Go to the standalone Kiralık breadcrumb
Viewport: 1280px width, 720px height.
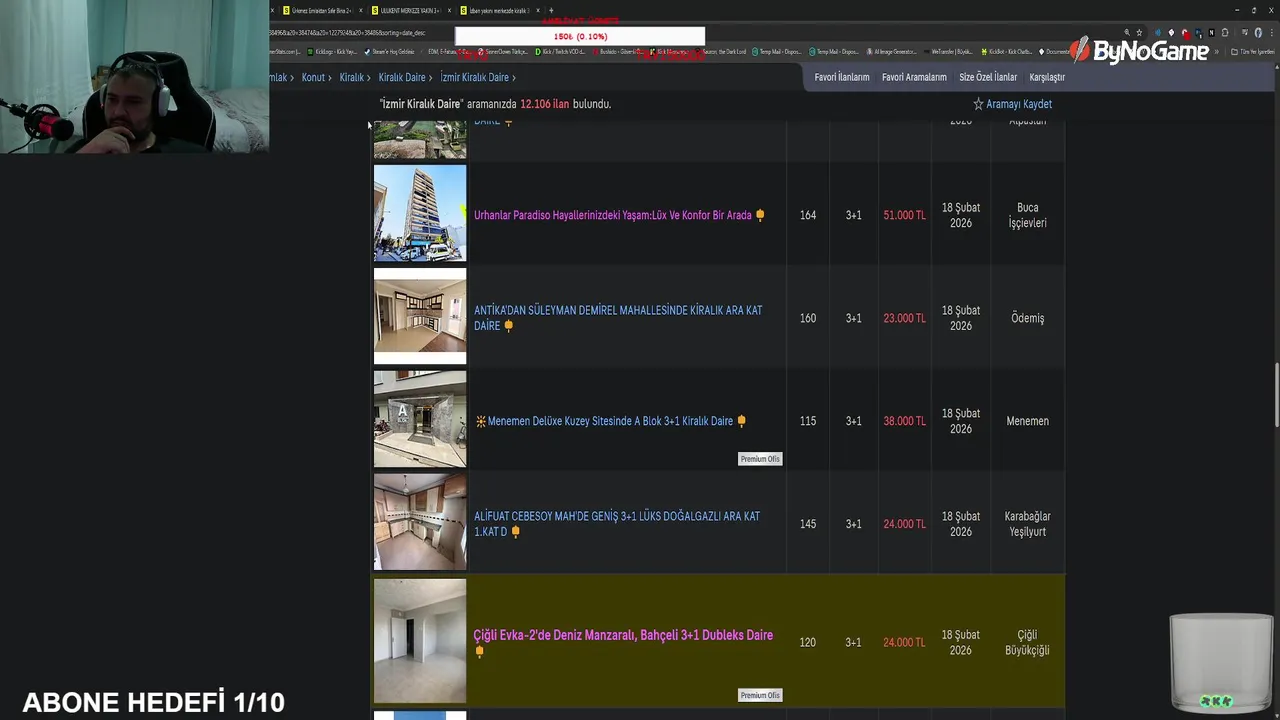click(351, 77)
